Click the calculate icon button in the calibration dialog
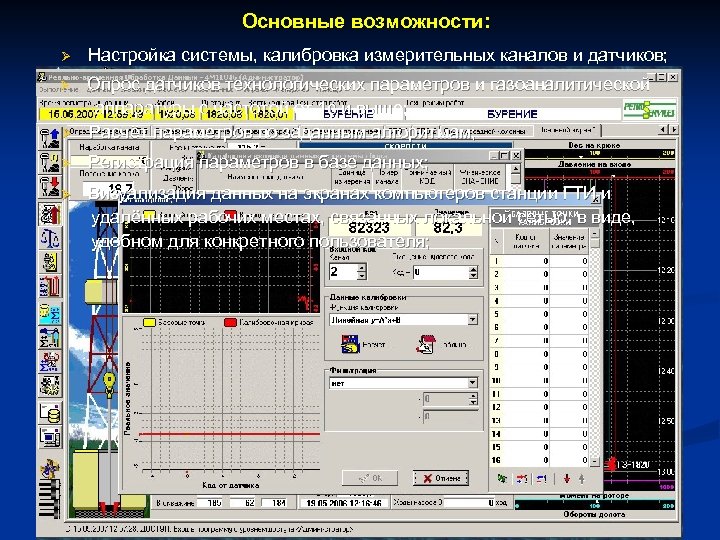This screenshot has height=540, width=720. pos(350,344)
